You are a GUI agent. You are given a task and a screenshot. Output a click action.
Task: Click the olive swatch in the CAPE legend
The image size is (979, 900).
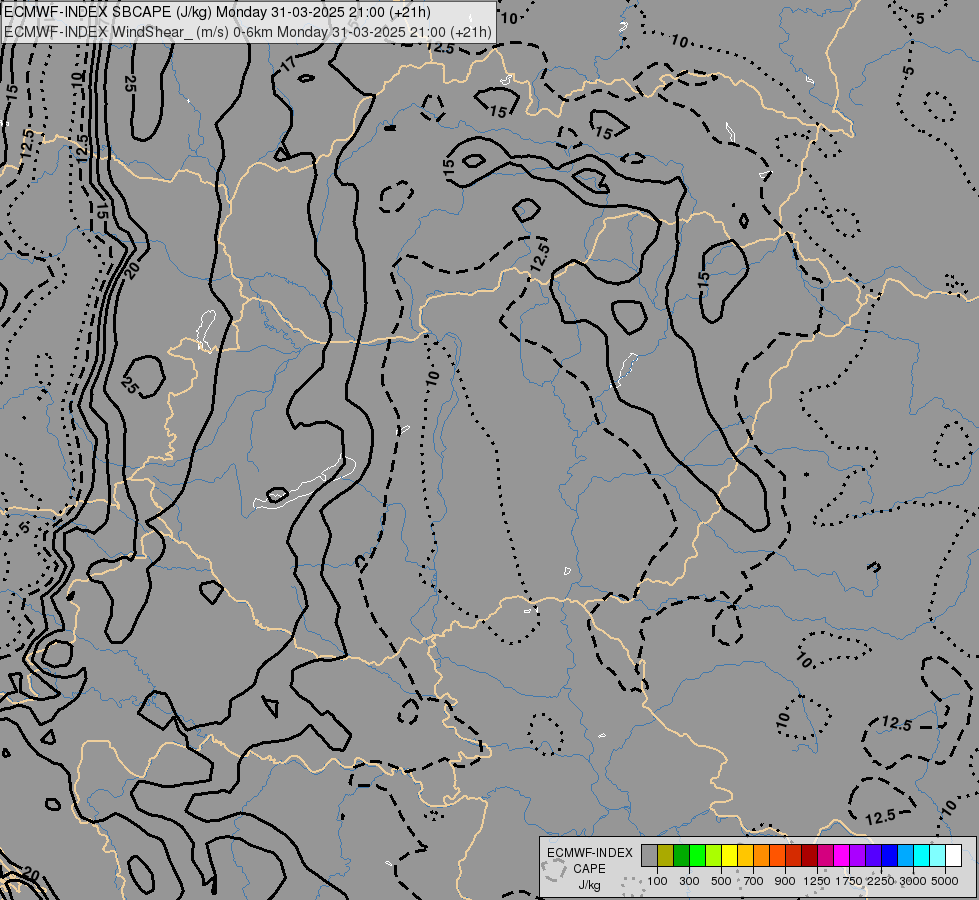click(666, 855)
